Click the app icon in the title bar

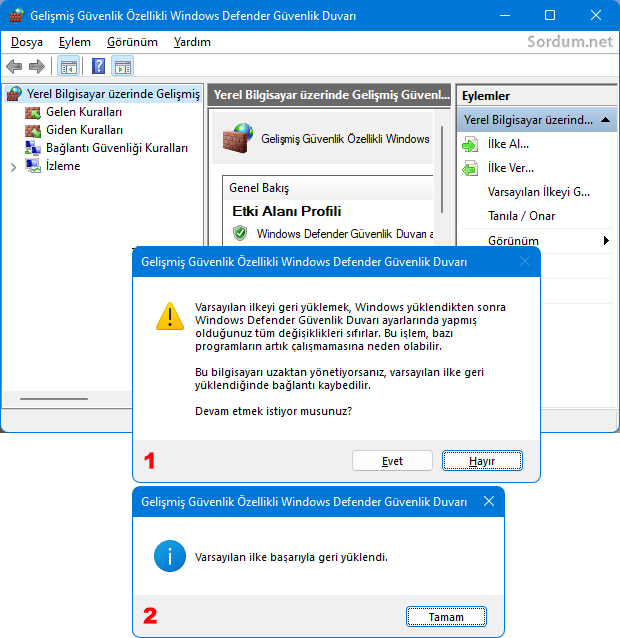pyautogui.click(x=16, y=15)
